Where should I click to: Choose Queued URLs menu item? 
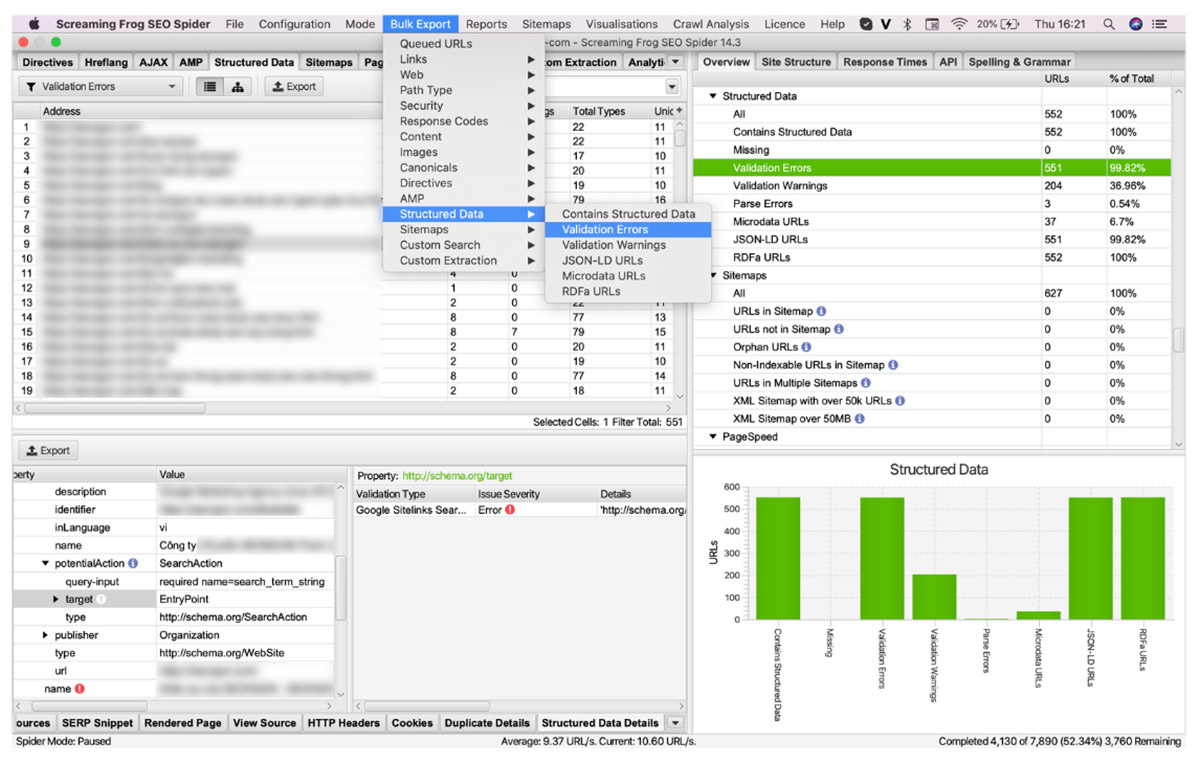pyautogui.click(x=464, y=44)
